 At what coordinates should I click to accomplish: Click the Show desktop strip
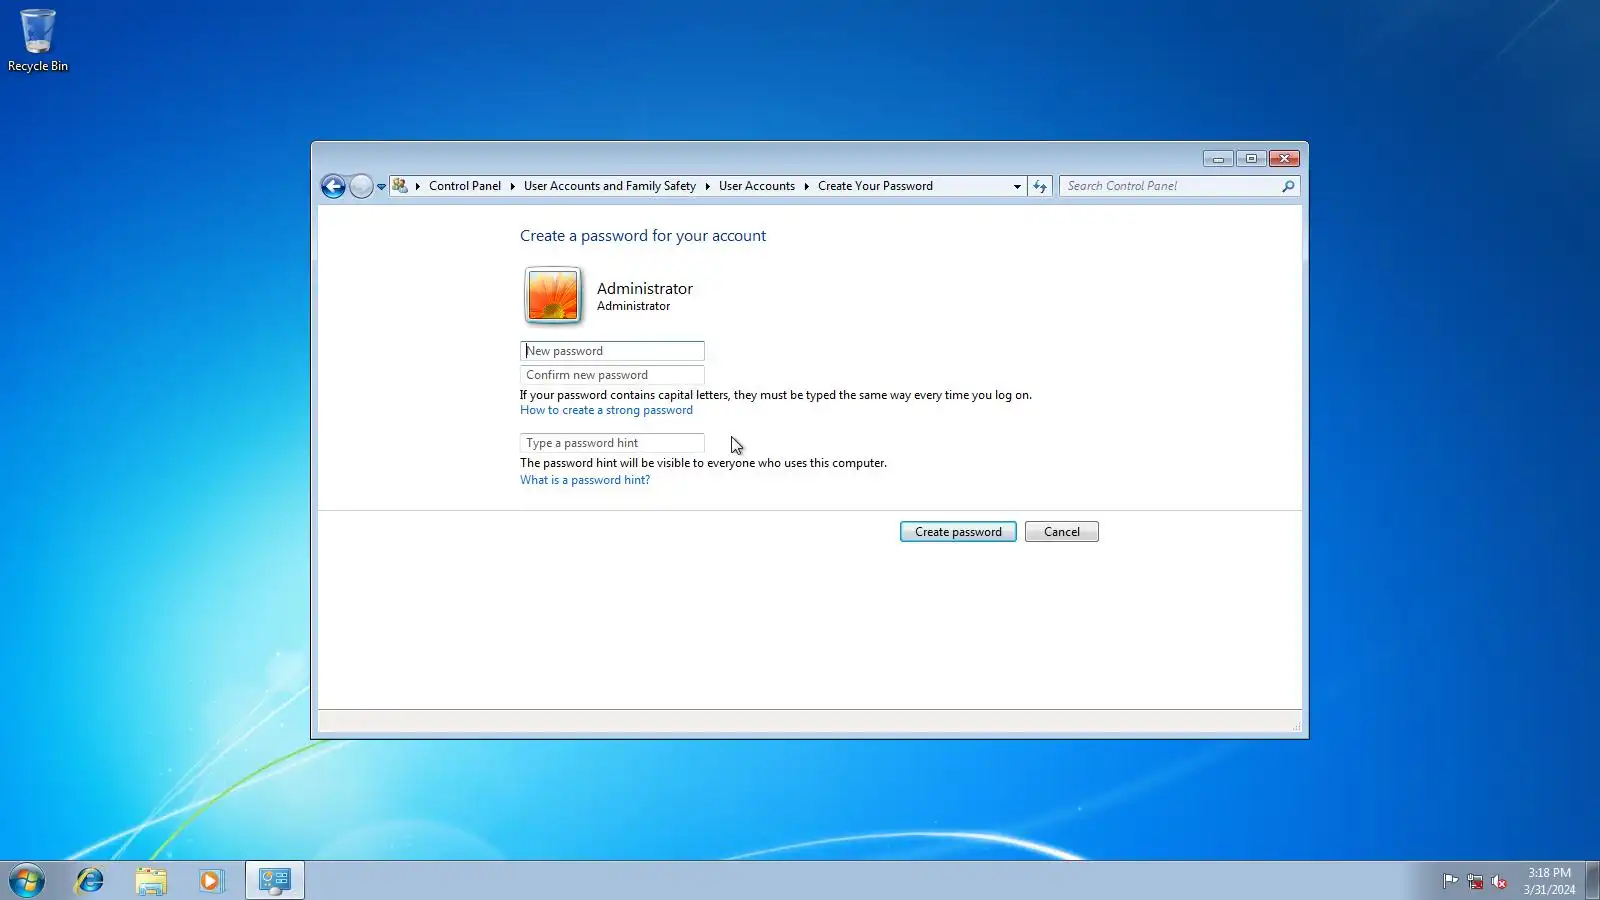[x=1592, y=881]
